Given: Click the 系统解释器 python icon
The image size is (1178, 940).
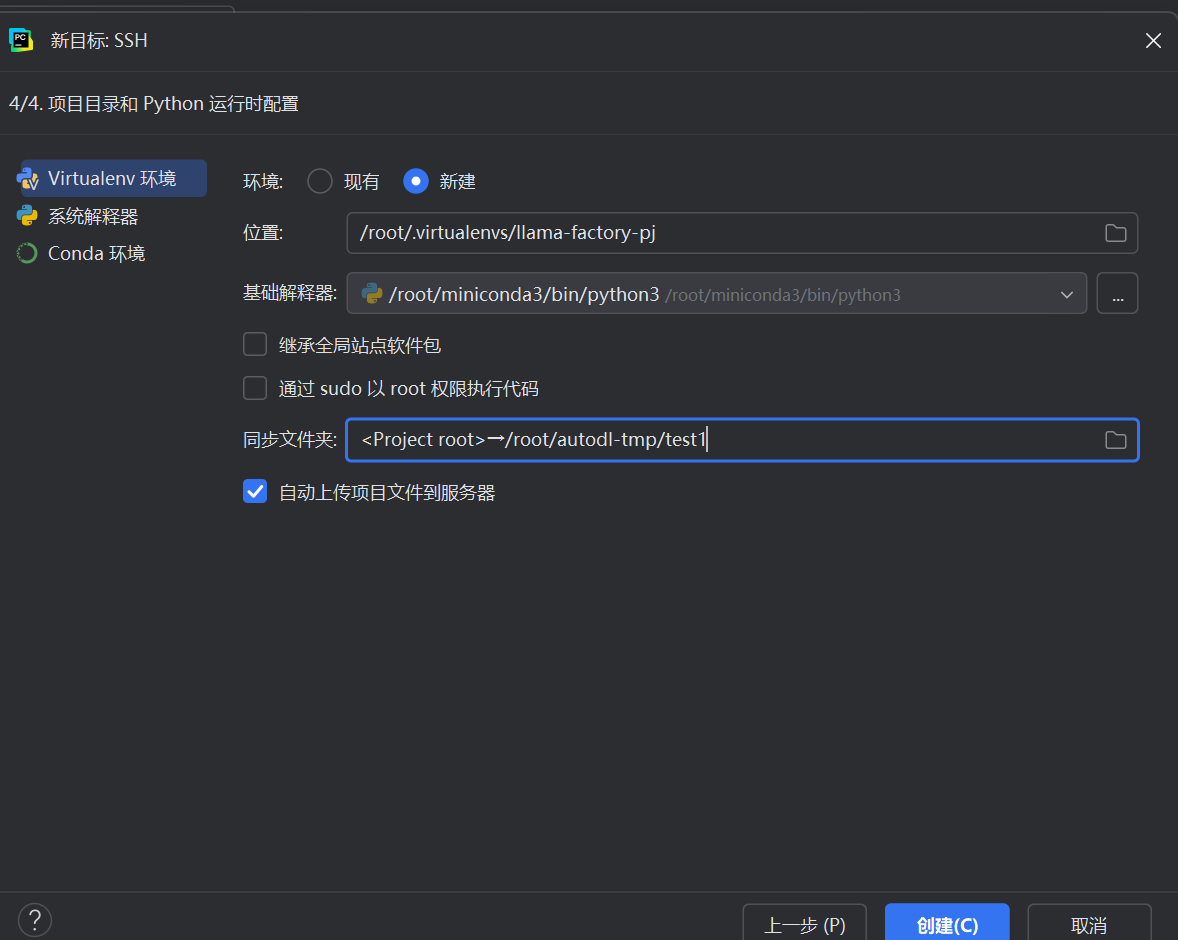Looking at the screenshot, I should [27, 216].
